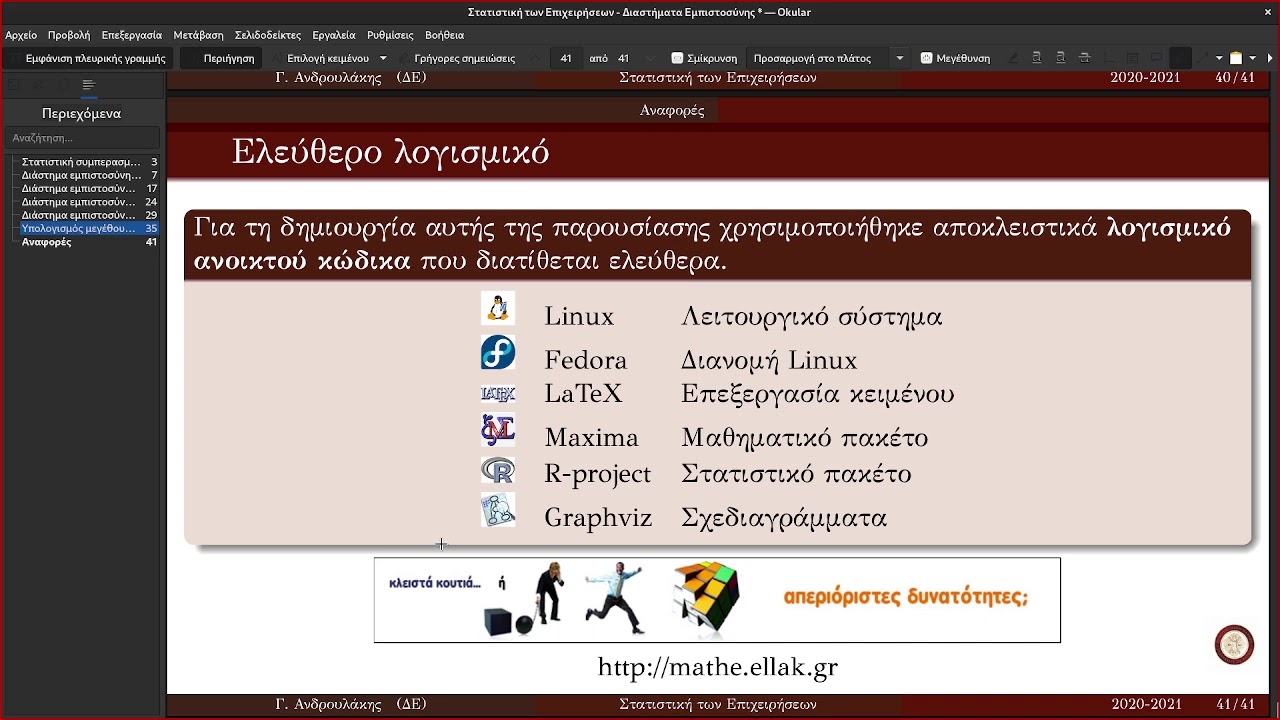Click the Maxima logo icon
The width and height of the screenshot is (1280, 720).
(x=498, y=430)
